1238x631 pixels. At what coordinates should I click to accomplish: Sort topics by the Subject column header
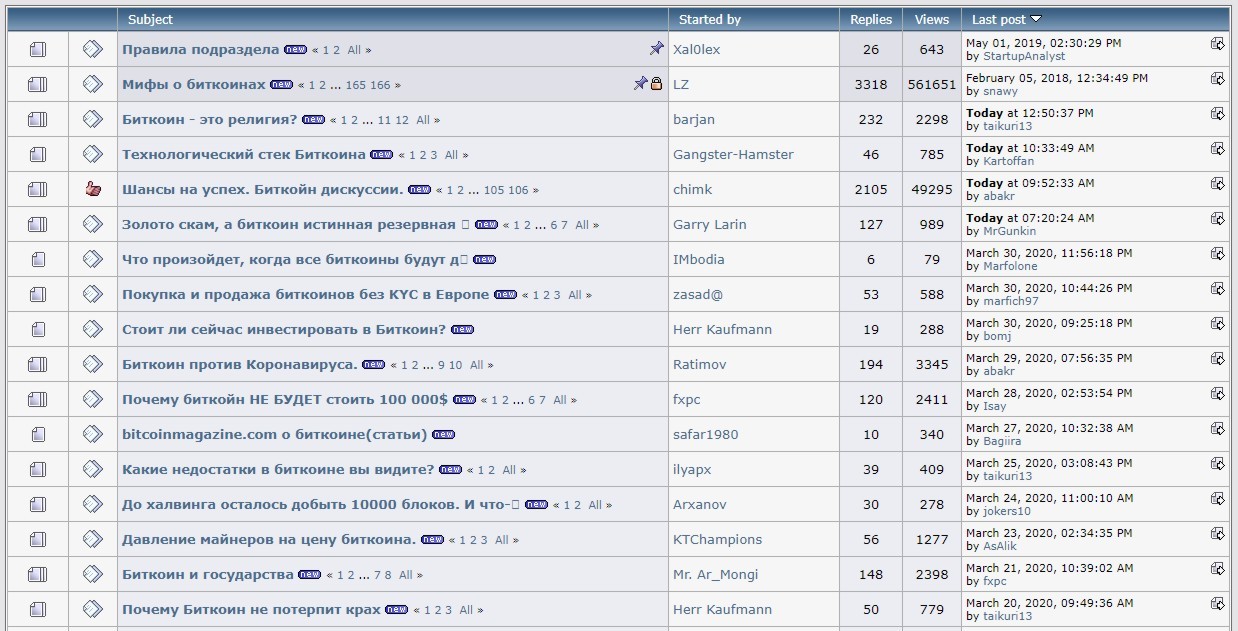click(150, 19)
